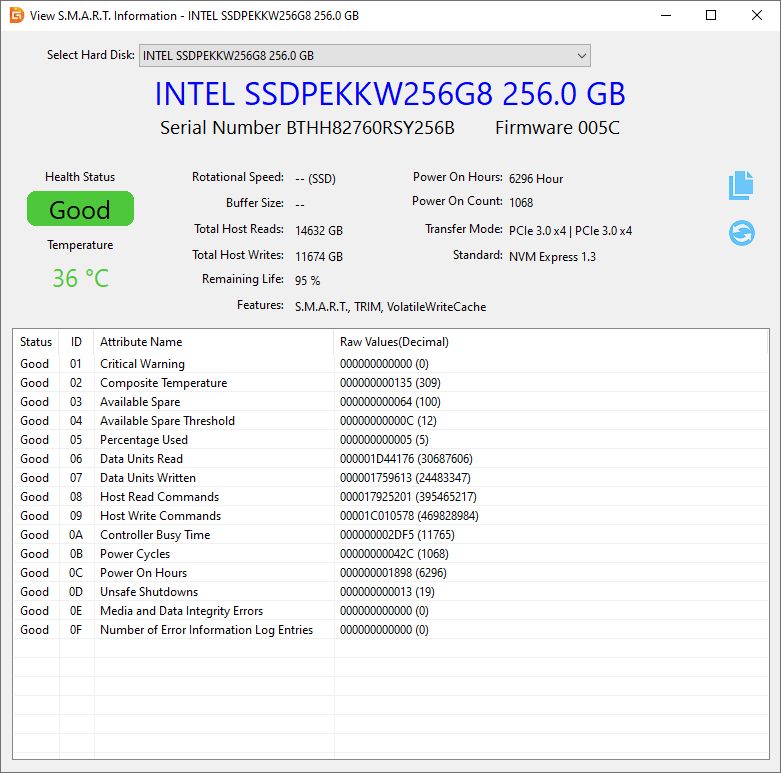Select the Composite Temperature row
The height and width of the screenshot is (773, 781).
click(163, 383)
